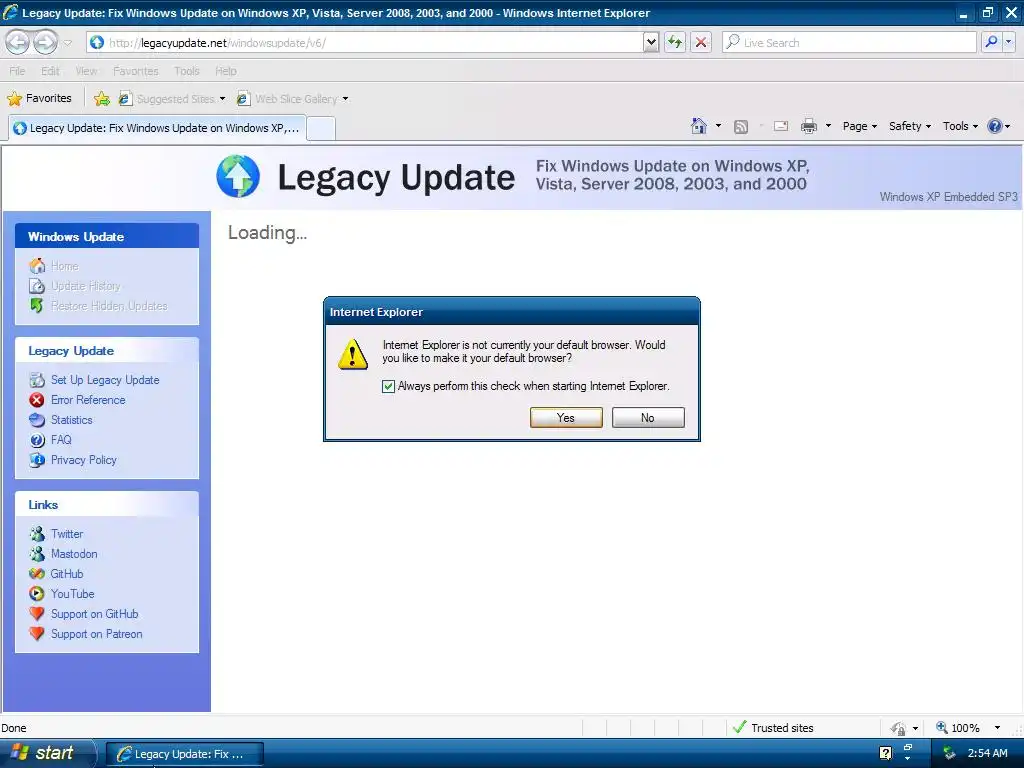1024x768 pixels.
Task: Open the Help menu bar item
Action: click(226, 71)
